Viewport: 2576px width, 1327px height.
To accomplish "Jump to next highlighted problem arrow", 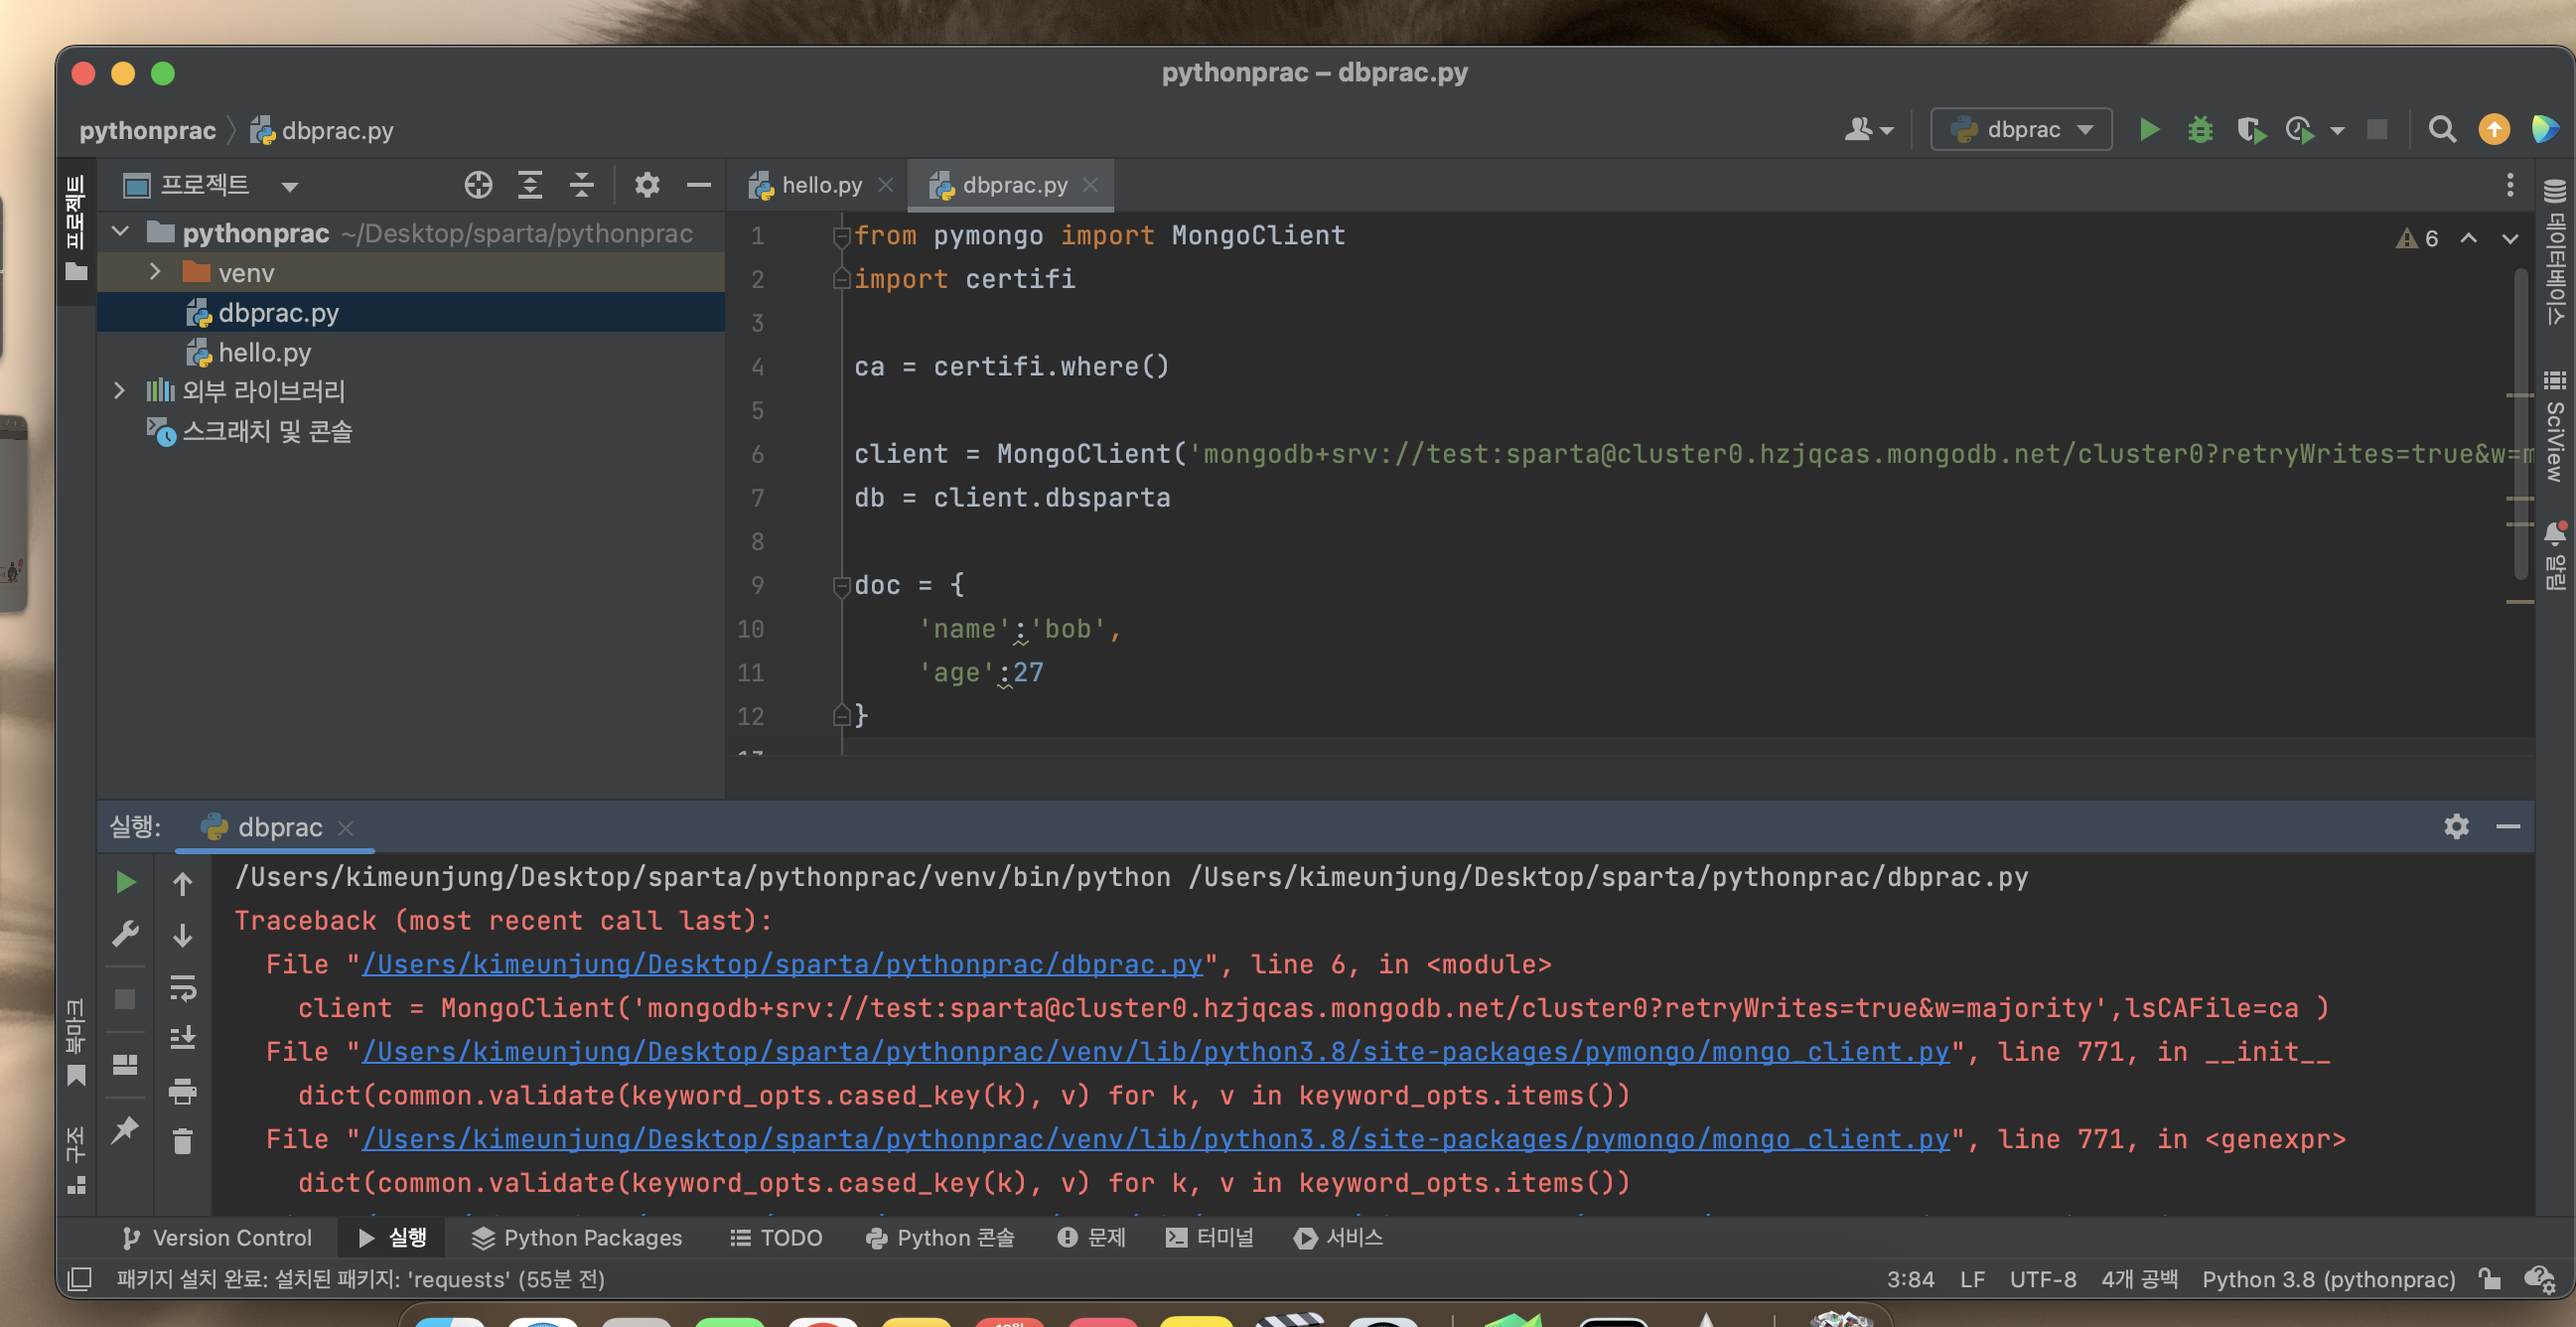I will point(2510,238).
